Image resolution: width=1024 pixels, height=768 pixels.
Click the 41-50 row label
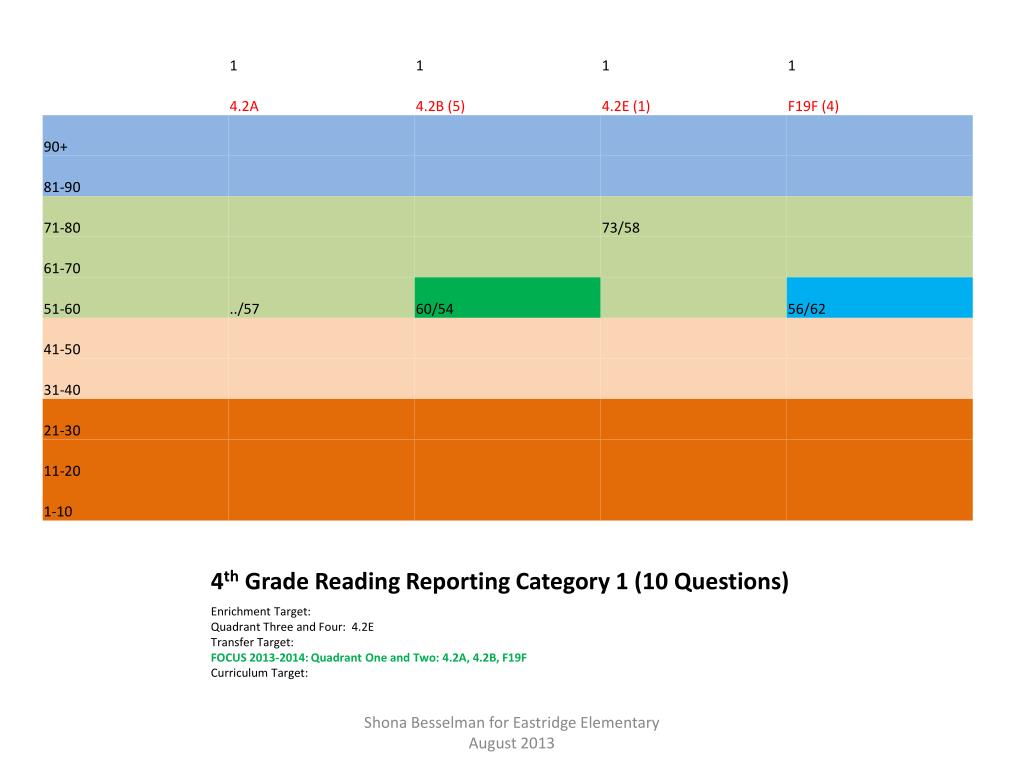[62, 349]
